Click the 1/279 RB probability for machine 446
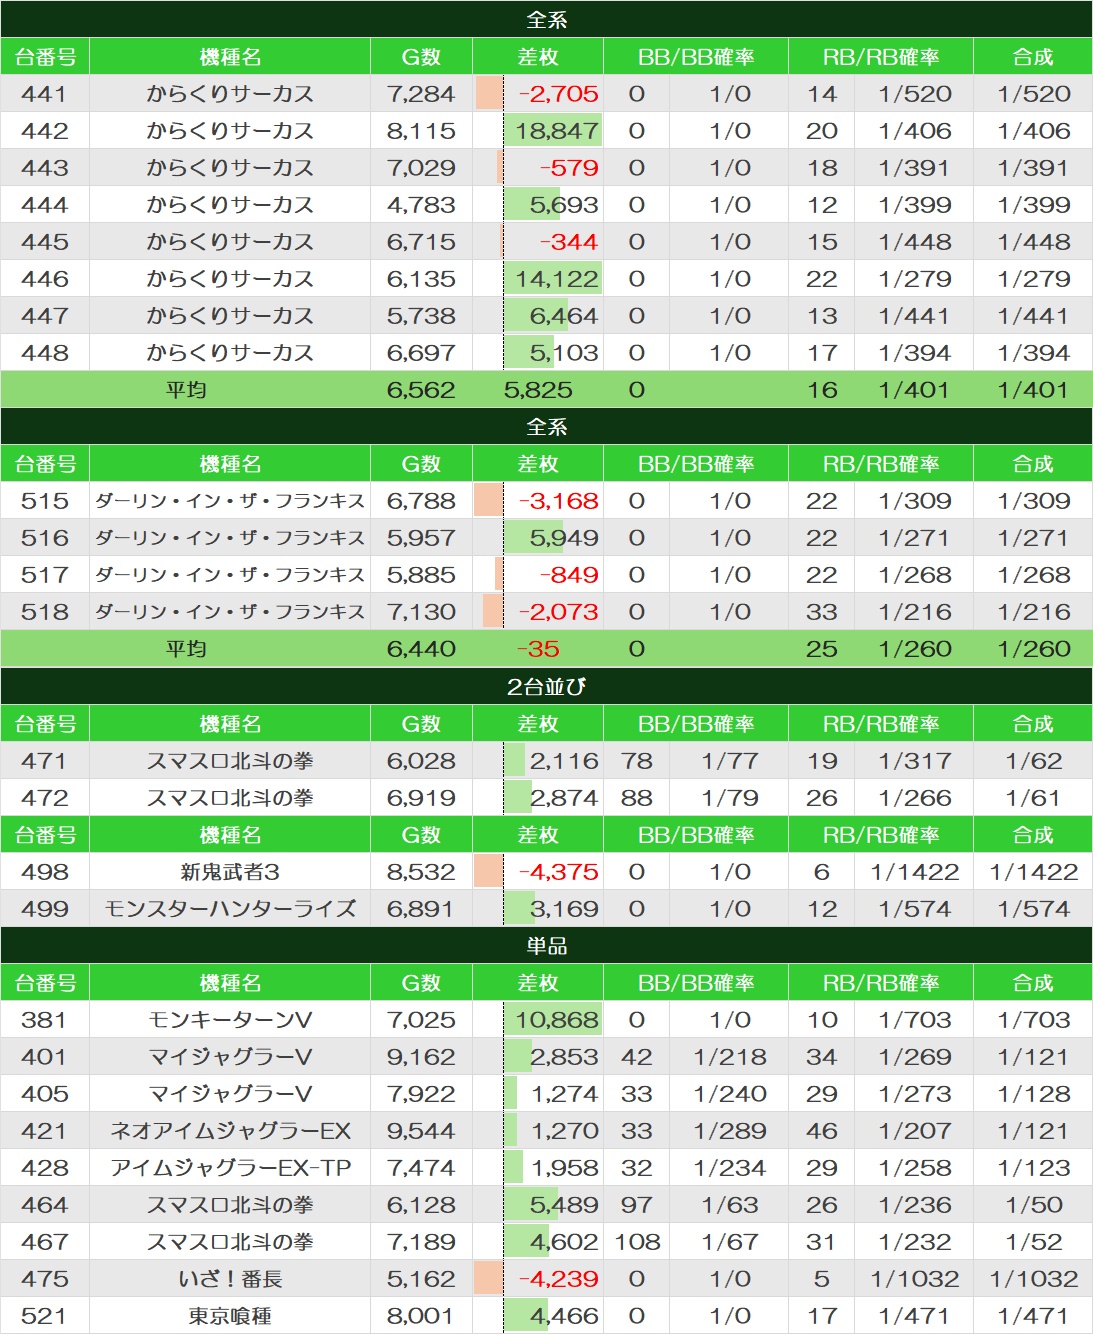 pyautogui.click(x=915, y=279)
